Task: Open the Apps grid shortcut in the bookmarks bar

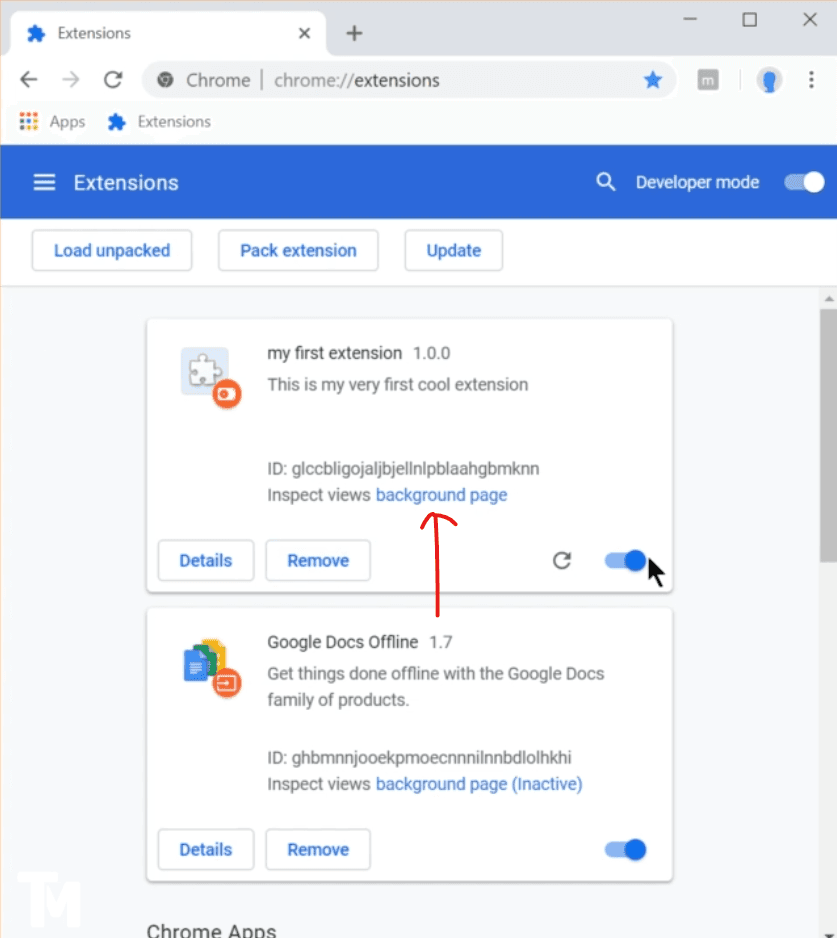Action: (x=52, y=121)
